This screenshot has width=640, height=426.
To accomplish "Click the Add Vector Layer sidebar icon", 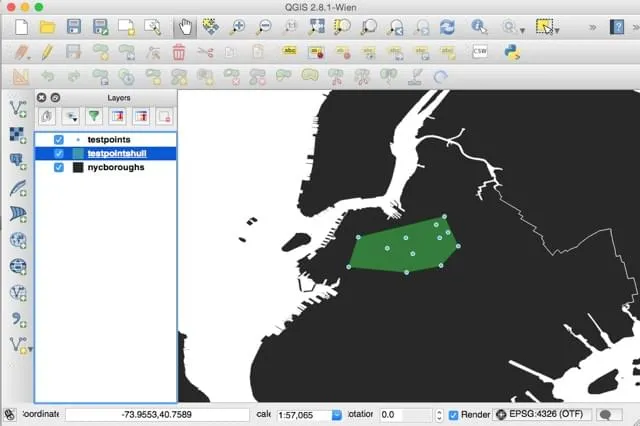I will [18, 109].
